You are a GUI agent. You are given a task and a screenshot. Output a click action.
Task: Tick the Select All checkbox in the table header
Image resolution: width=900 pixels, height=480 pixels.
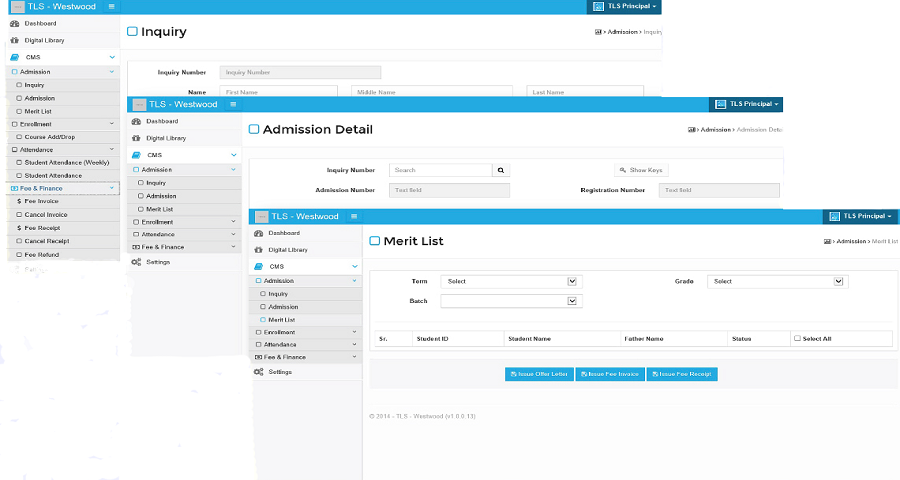[797, 339]
